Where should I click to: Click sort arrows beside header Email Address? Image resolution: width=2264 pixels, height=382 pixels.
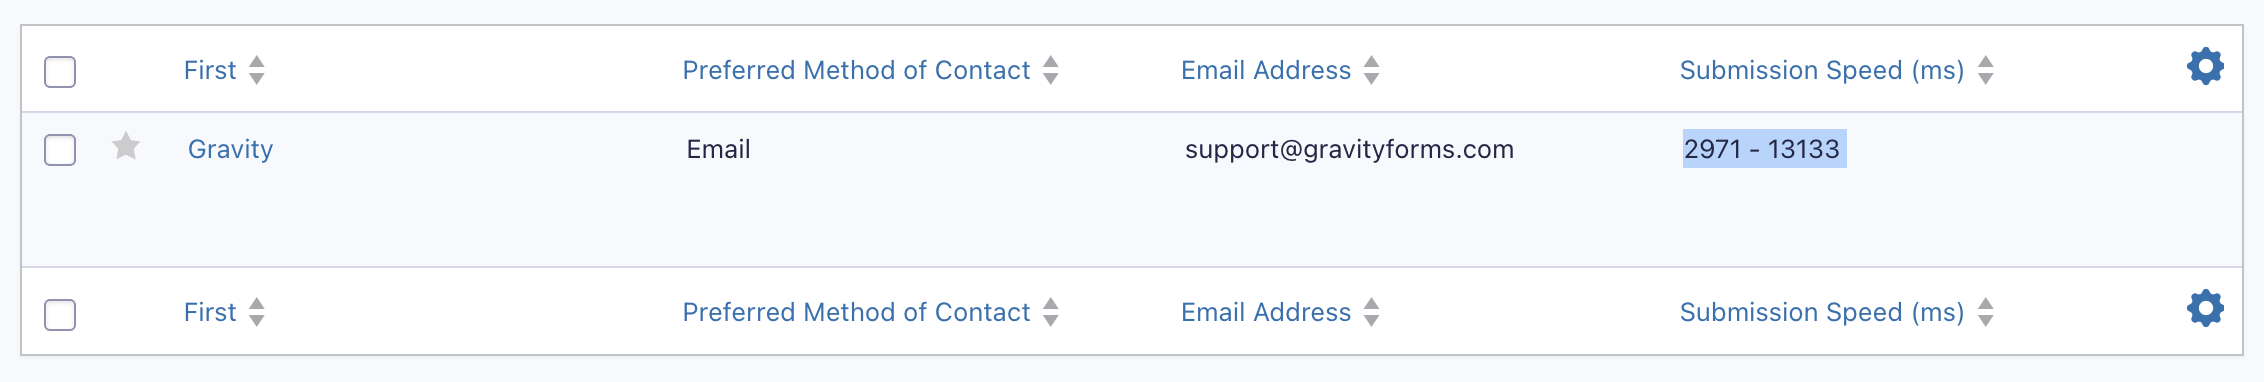coord(1372,70)
